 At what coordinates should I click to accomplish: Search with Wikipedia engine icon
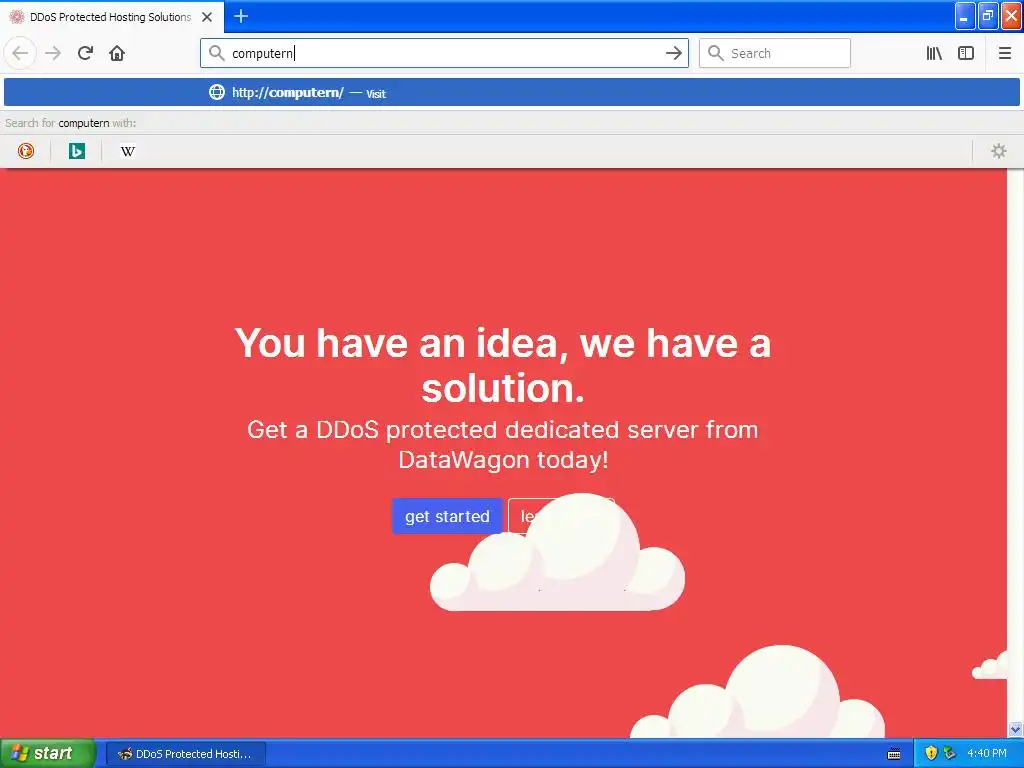127,151
